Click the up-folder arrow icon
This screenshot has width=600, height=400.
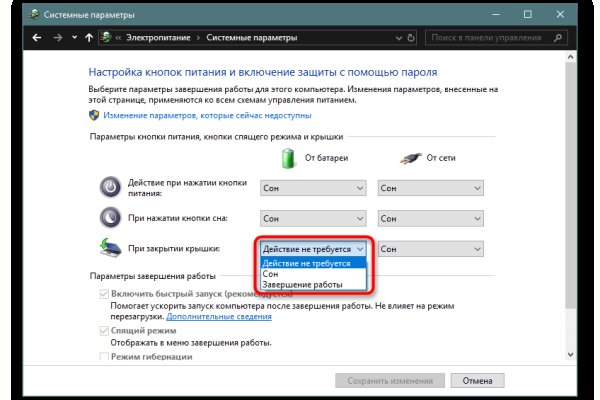[x=89, y=38]
